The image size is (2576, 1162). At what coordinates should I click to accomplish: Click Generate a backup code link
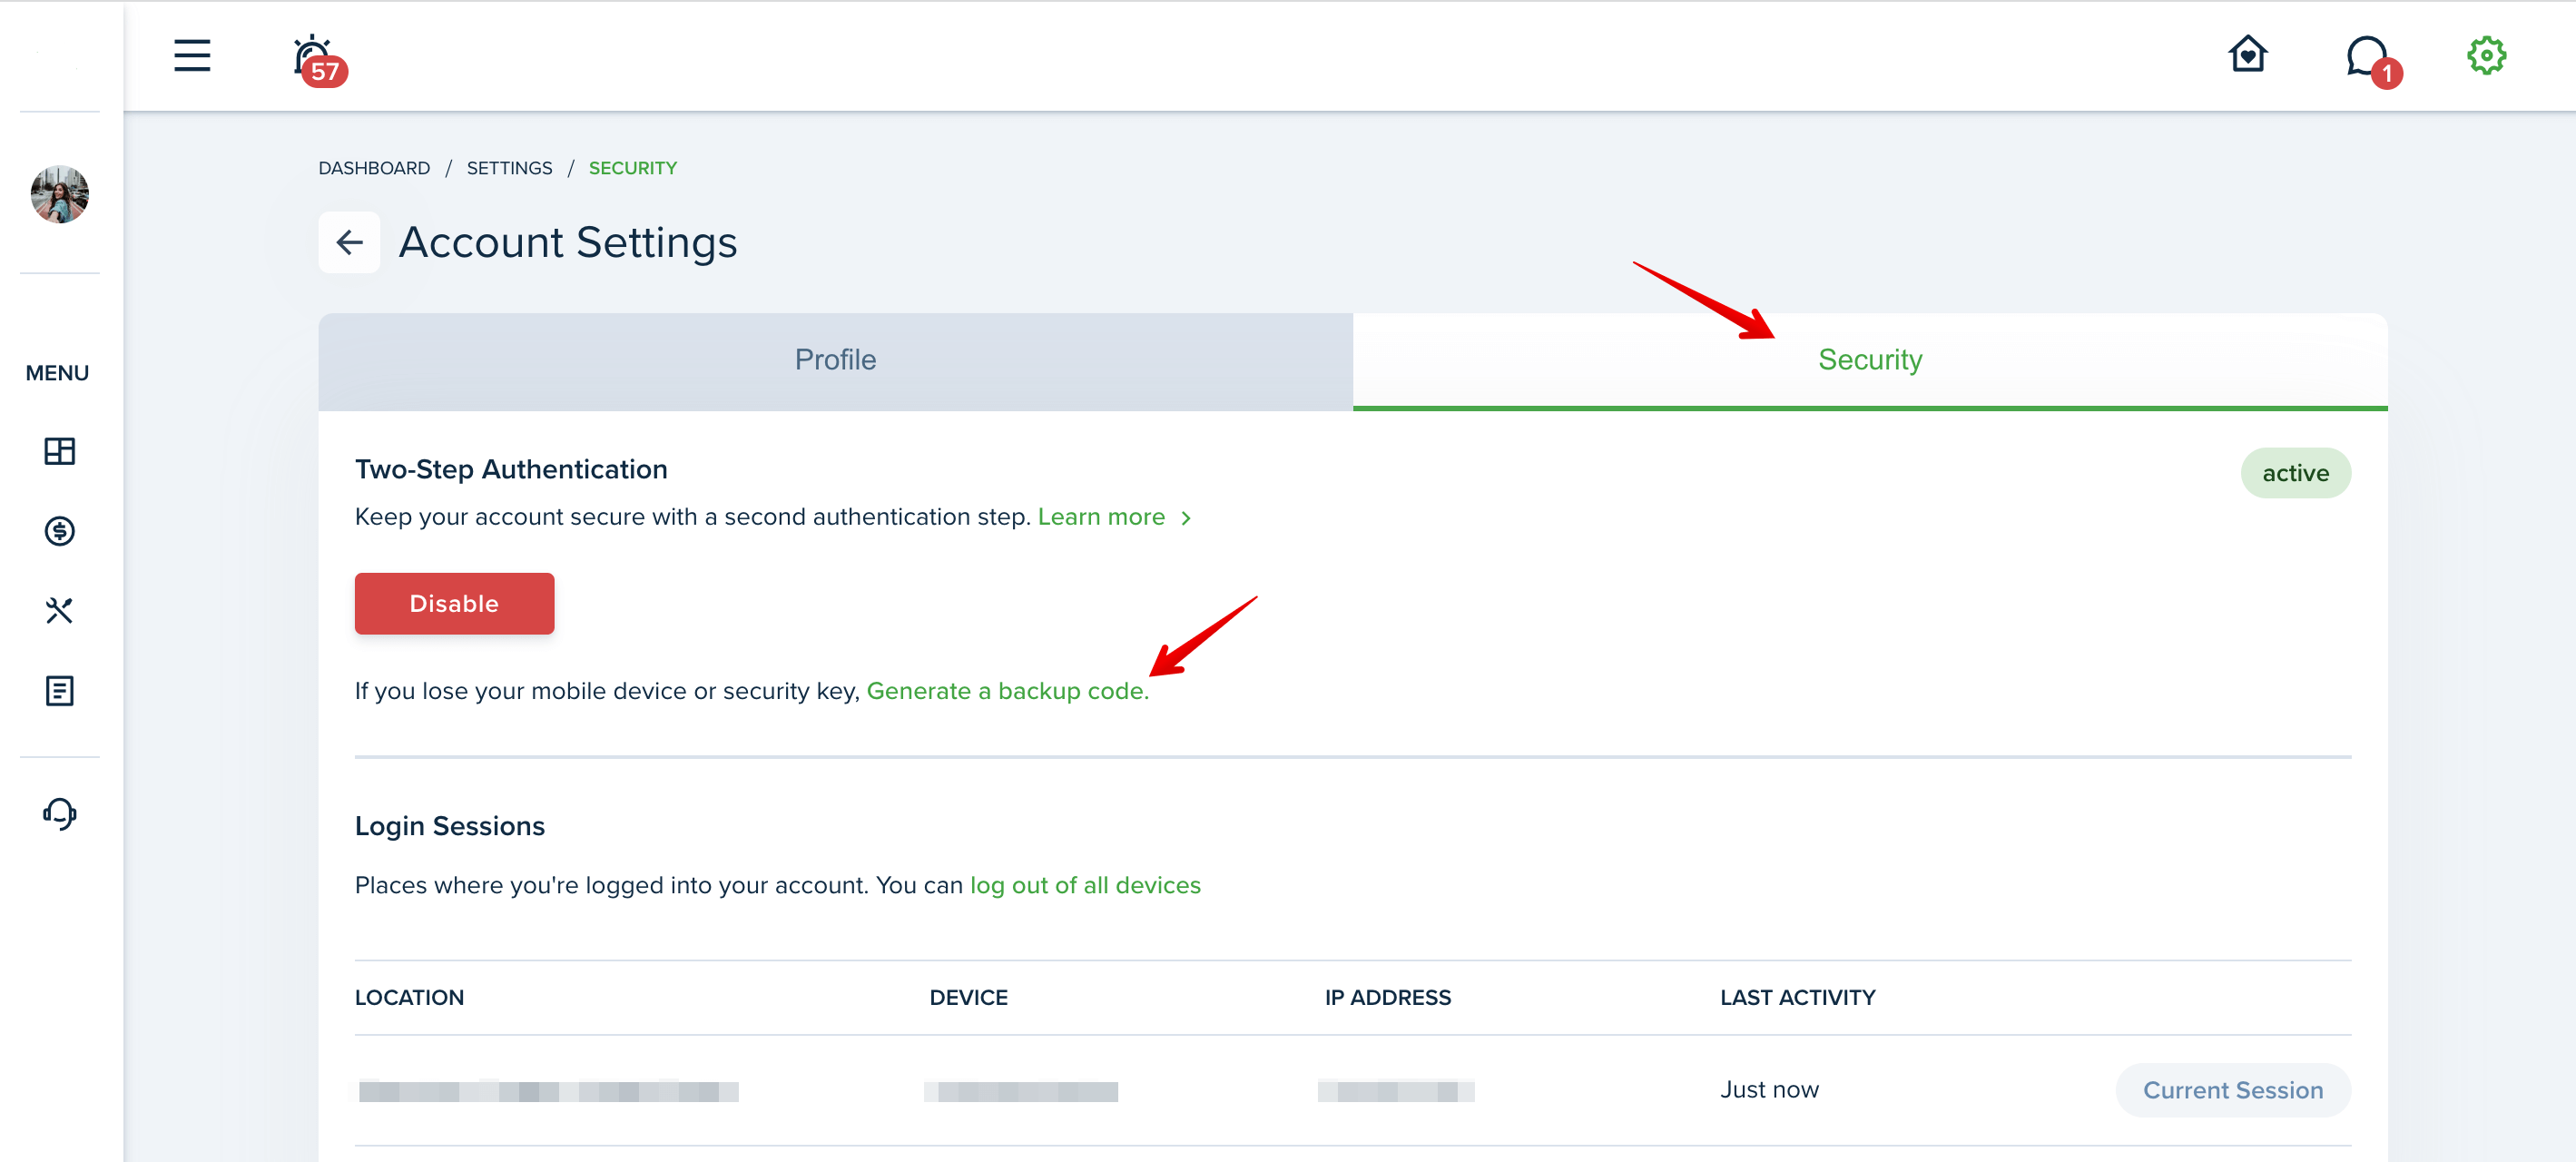[1007, 691]
